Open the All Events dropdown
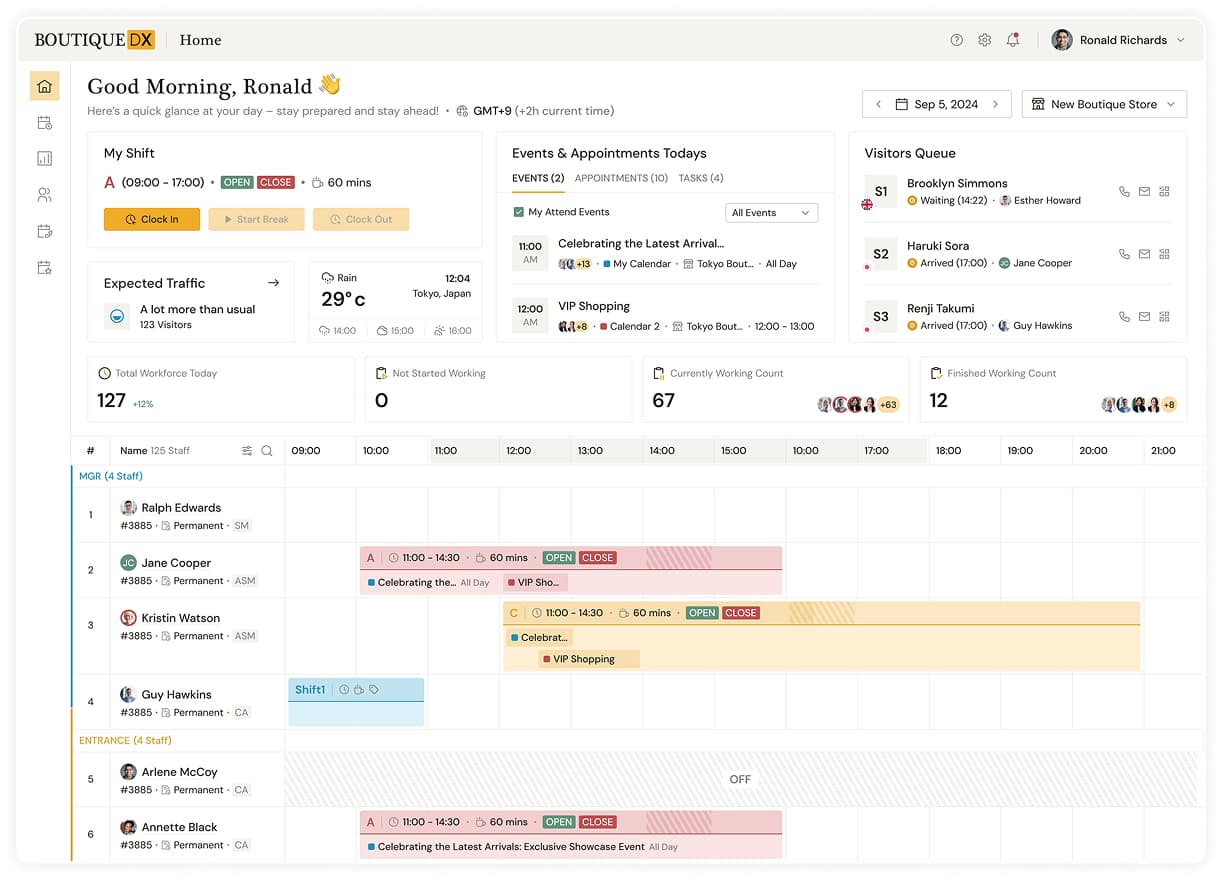Screen dimensions: 1222x880 point(771,212)
